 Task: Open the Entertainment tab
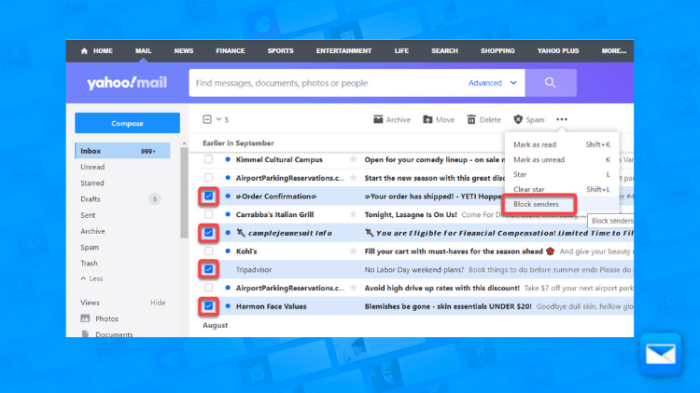[344, 51]
